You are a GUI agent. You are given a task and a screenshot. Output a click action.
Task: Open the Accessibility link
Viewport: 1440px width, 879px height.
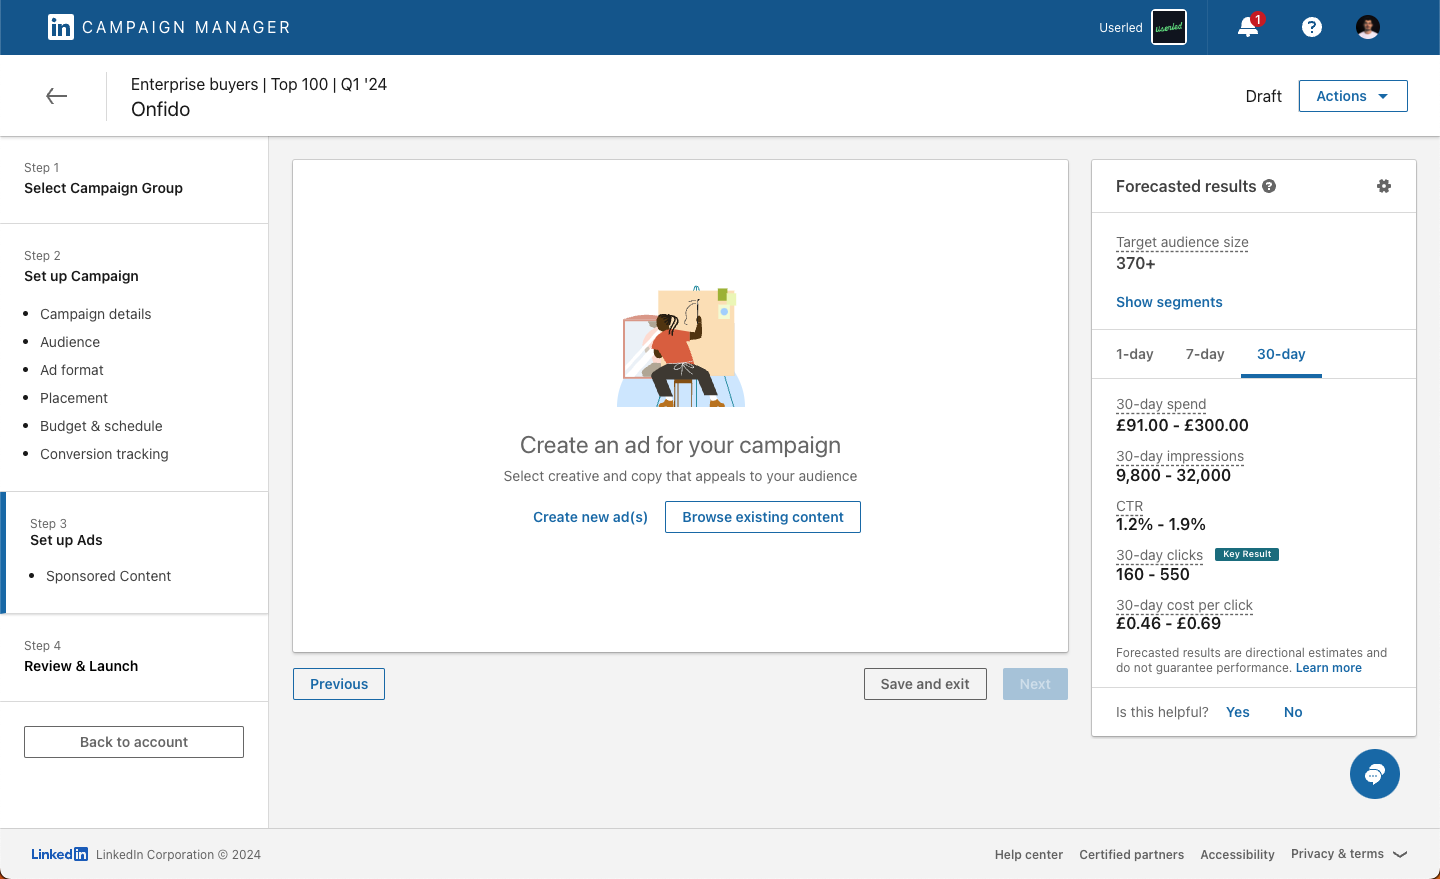[x=1238, y=855]
